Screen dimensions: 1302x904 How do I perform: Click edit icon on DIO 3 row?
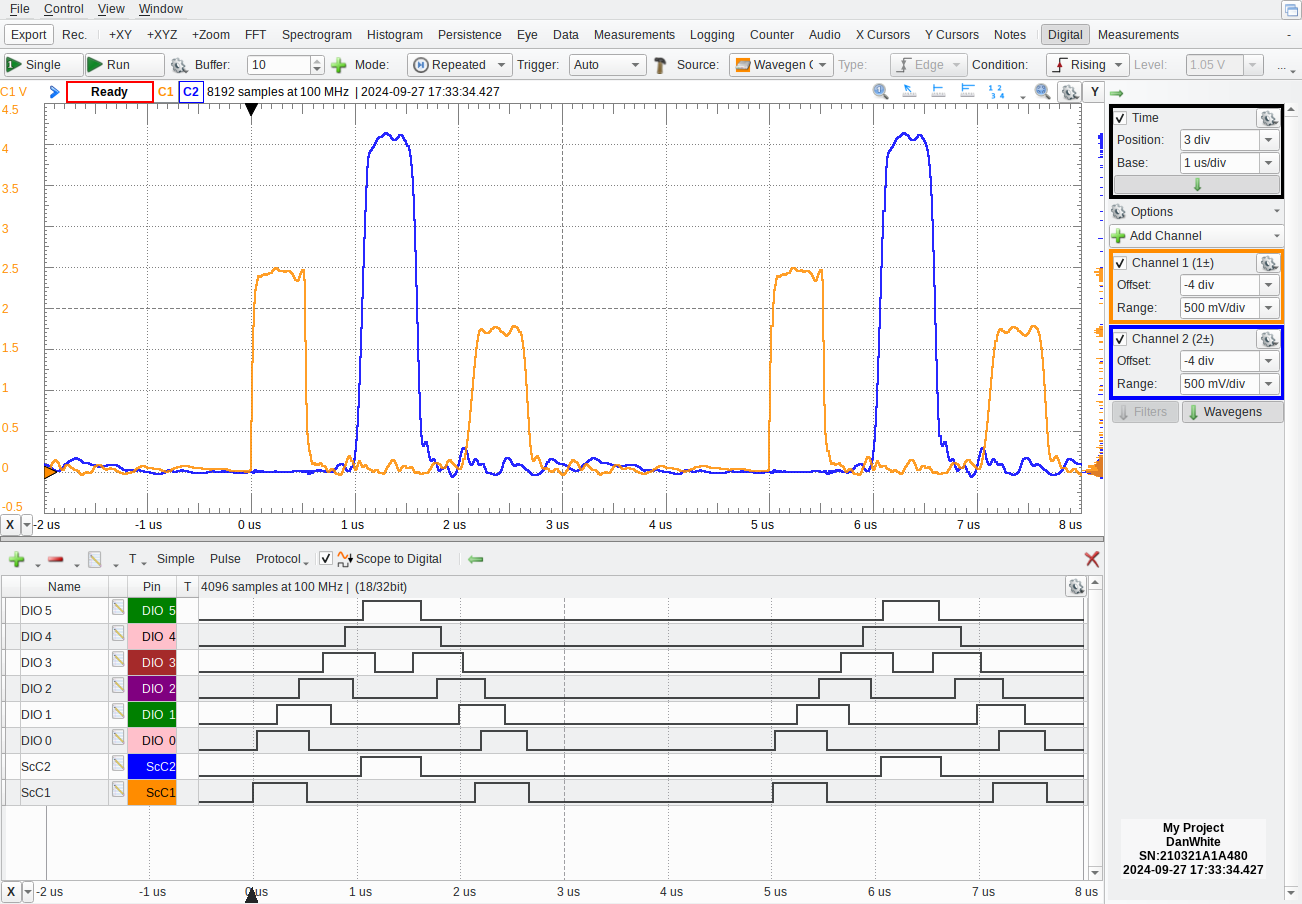coord(118,660)
